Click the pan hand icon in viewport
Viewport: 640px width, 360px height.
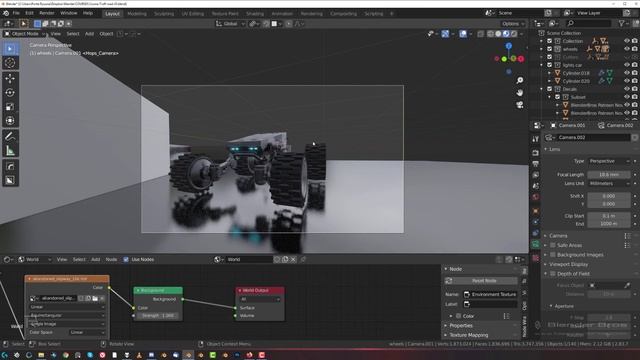point(520,93)
